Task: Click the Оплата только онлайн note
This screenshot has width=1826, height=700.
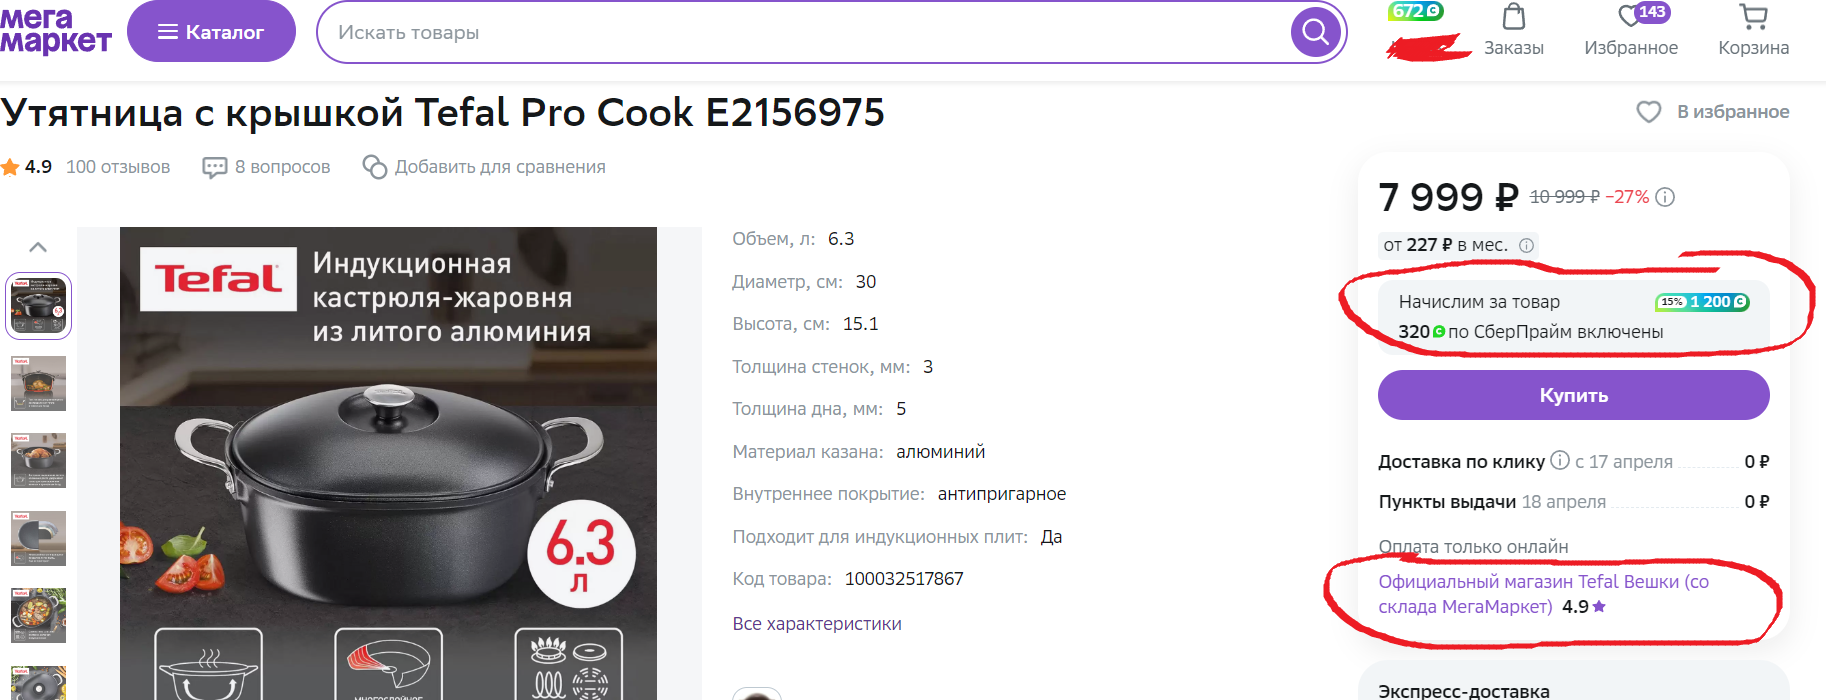Action: point(1473,547)
